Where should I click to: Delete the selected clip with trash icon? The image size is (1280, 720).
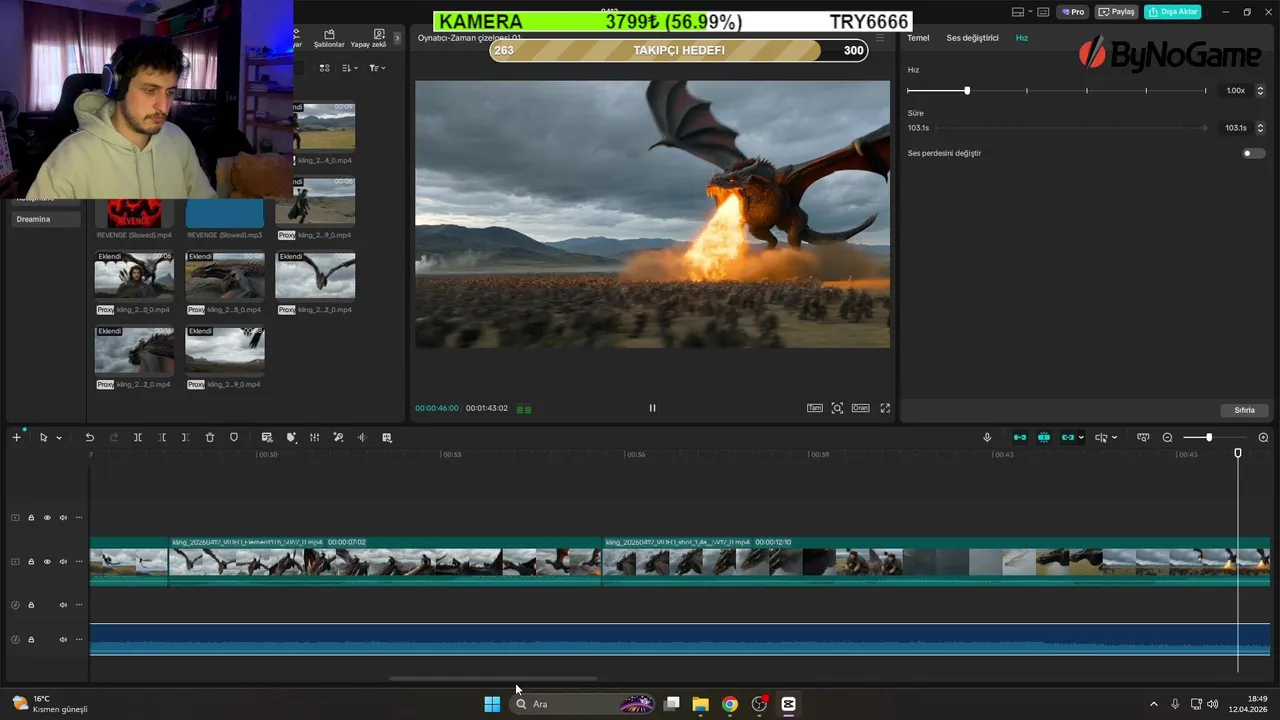(x=210, y=437)
